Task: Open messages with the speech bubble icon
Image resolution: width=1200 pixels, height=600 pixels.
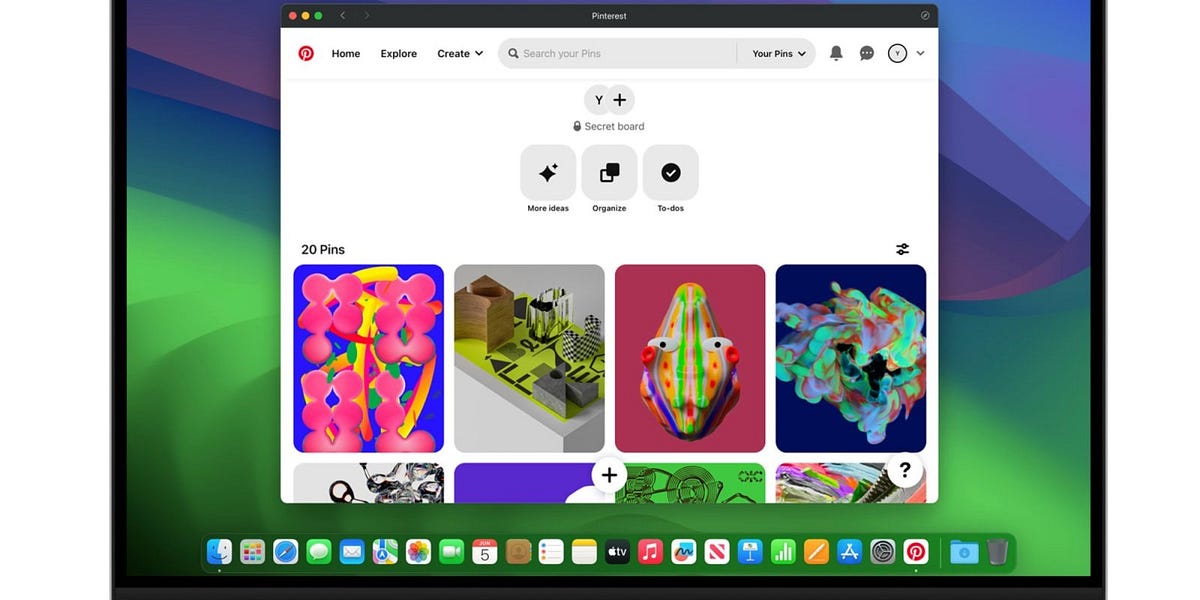Action: click(866, 53)
